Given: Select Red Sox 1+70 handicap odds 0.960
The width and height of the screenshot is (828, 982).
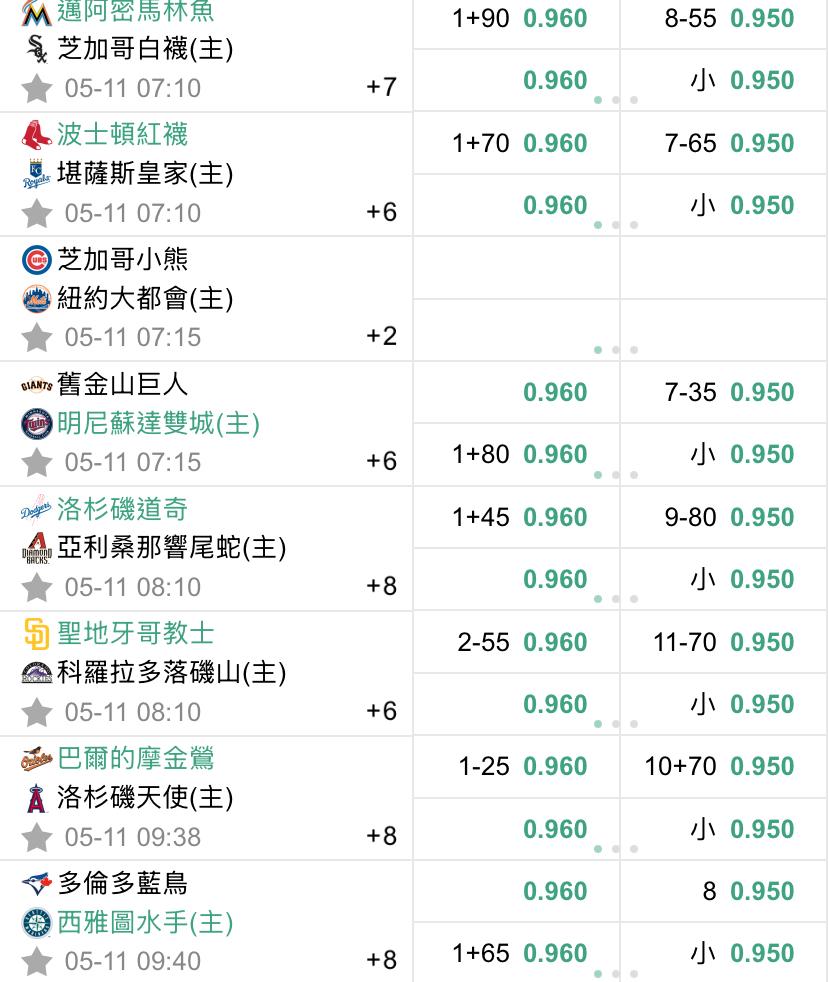Looking at the screenshot, I should point(516,143).
